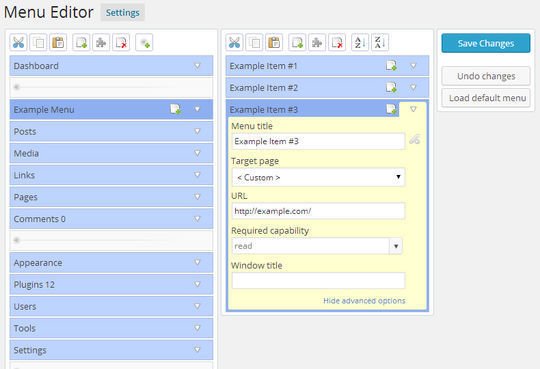
Task: Select the Users menu item
Action: click(111, 306)
